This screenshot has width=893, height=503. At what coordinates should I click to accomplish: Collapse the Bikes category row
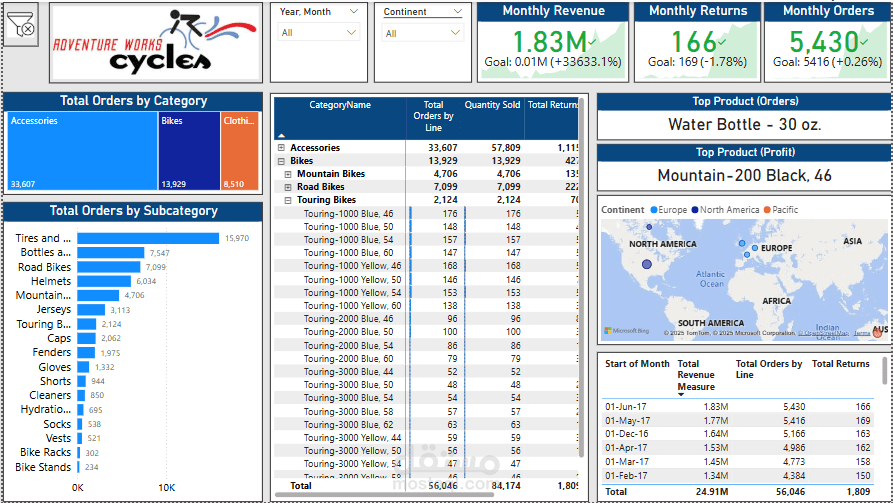tap(281, 161)
